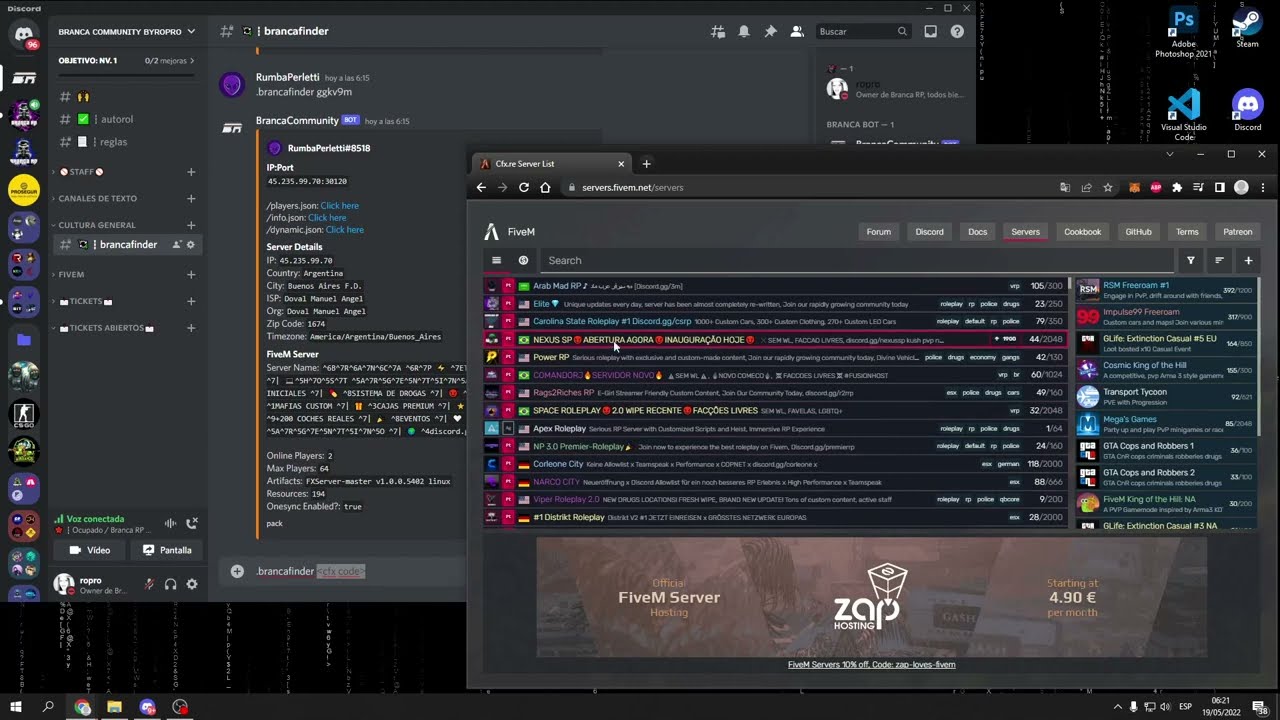This screenshot has height=720, width=1280.
Task: Open Discord inbox icon
Action: [x=931, y=31]
